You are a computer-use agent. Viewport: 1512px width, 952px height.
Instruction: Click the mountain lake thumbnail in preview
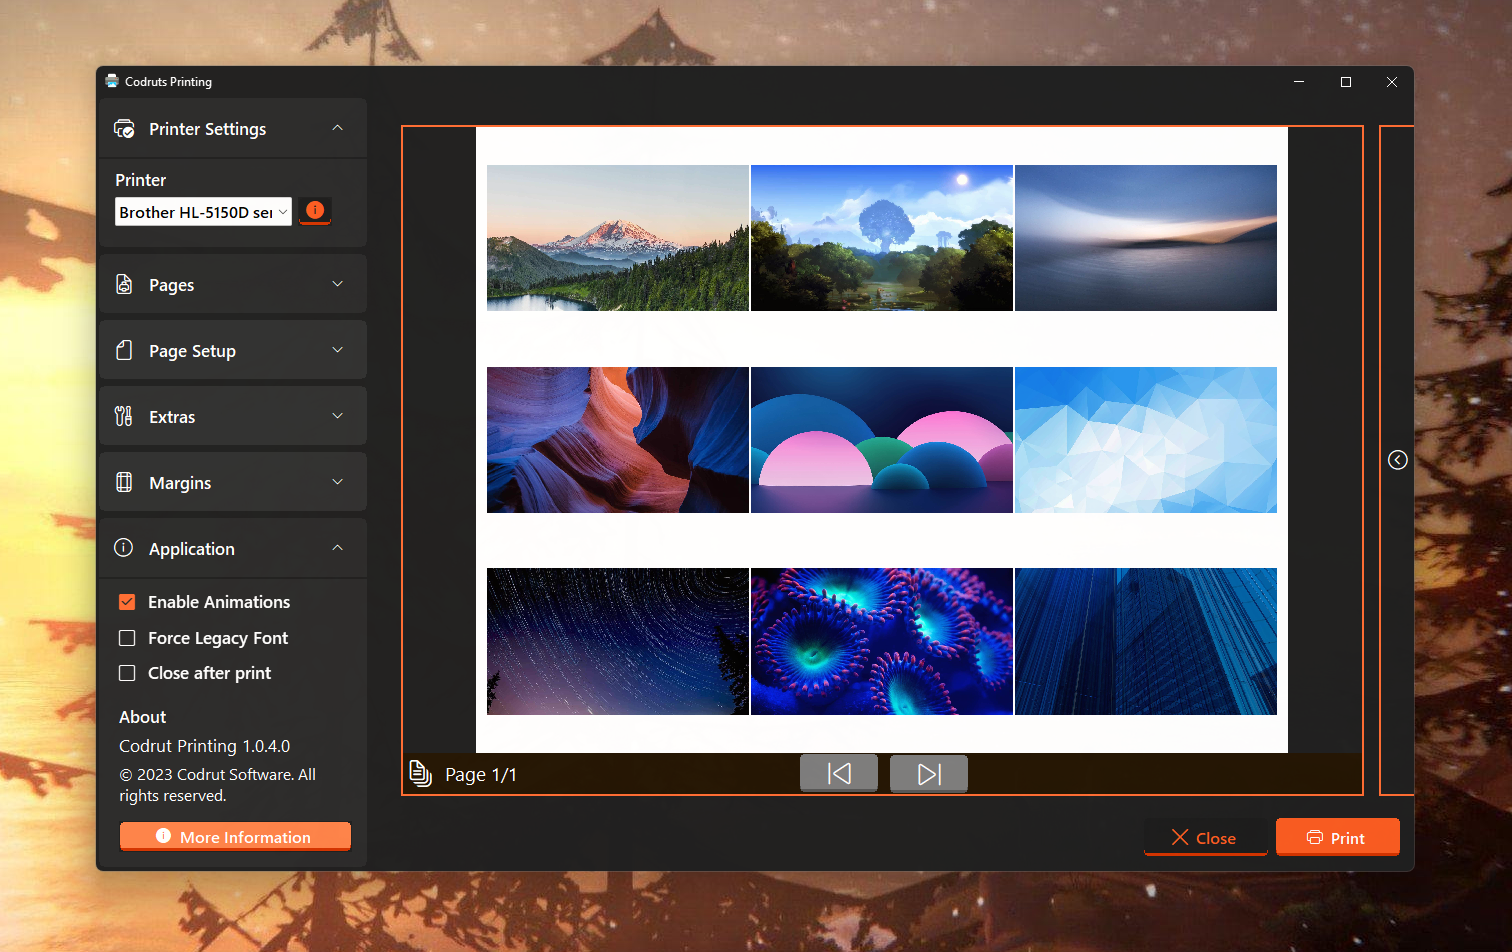618,238
